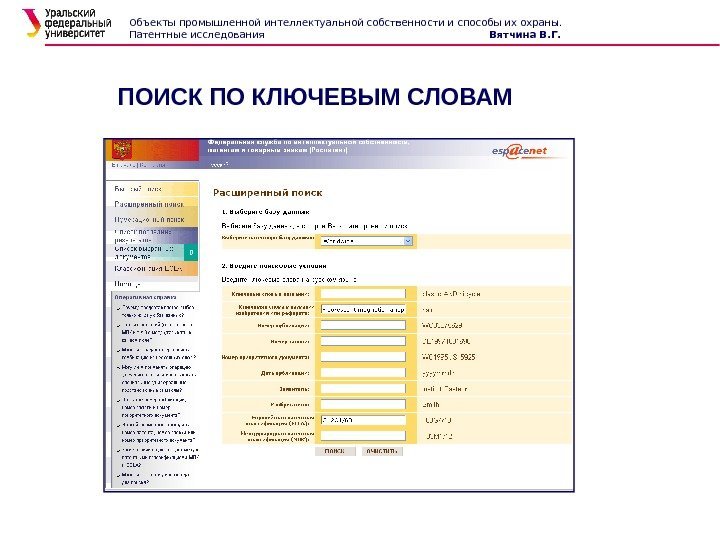720x540 pixels.
Task: Open the database selection dropdown
Action: pos(366,241)
